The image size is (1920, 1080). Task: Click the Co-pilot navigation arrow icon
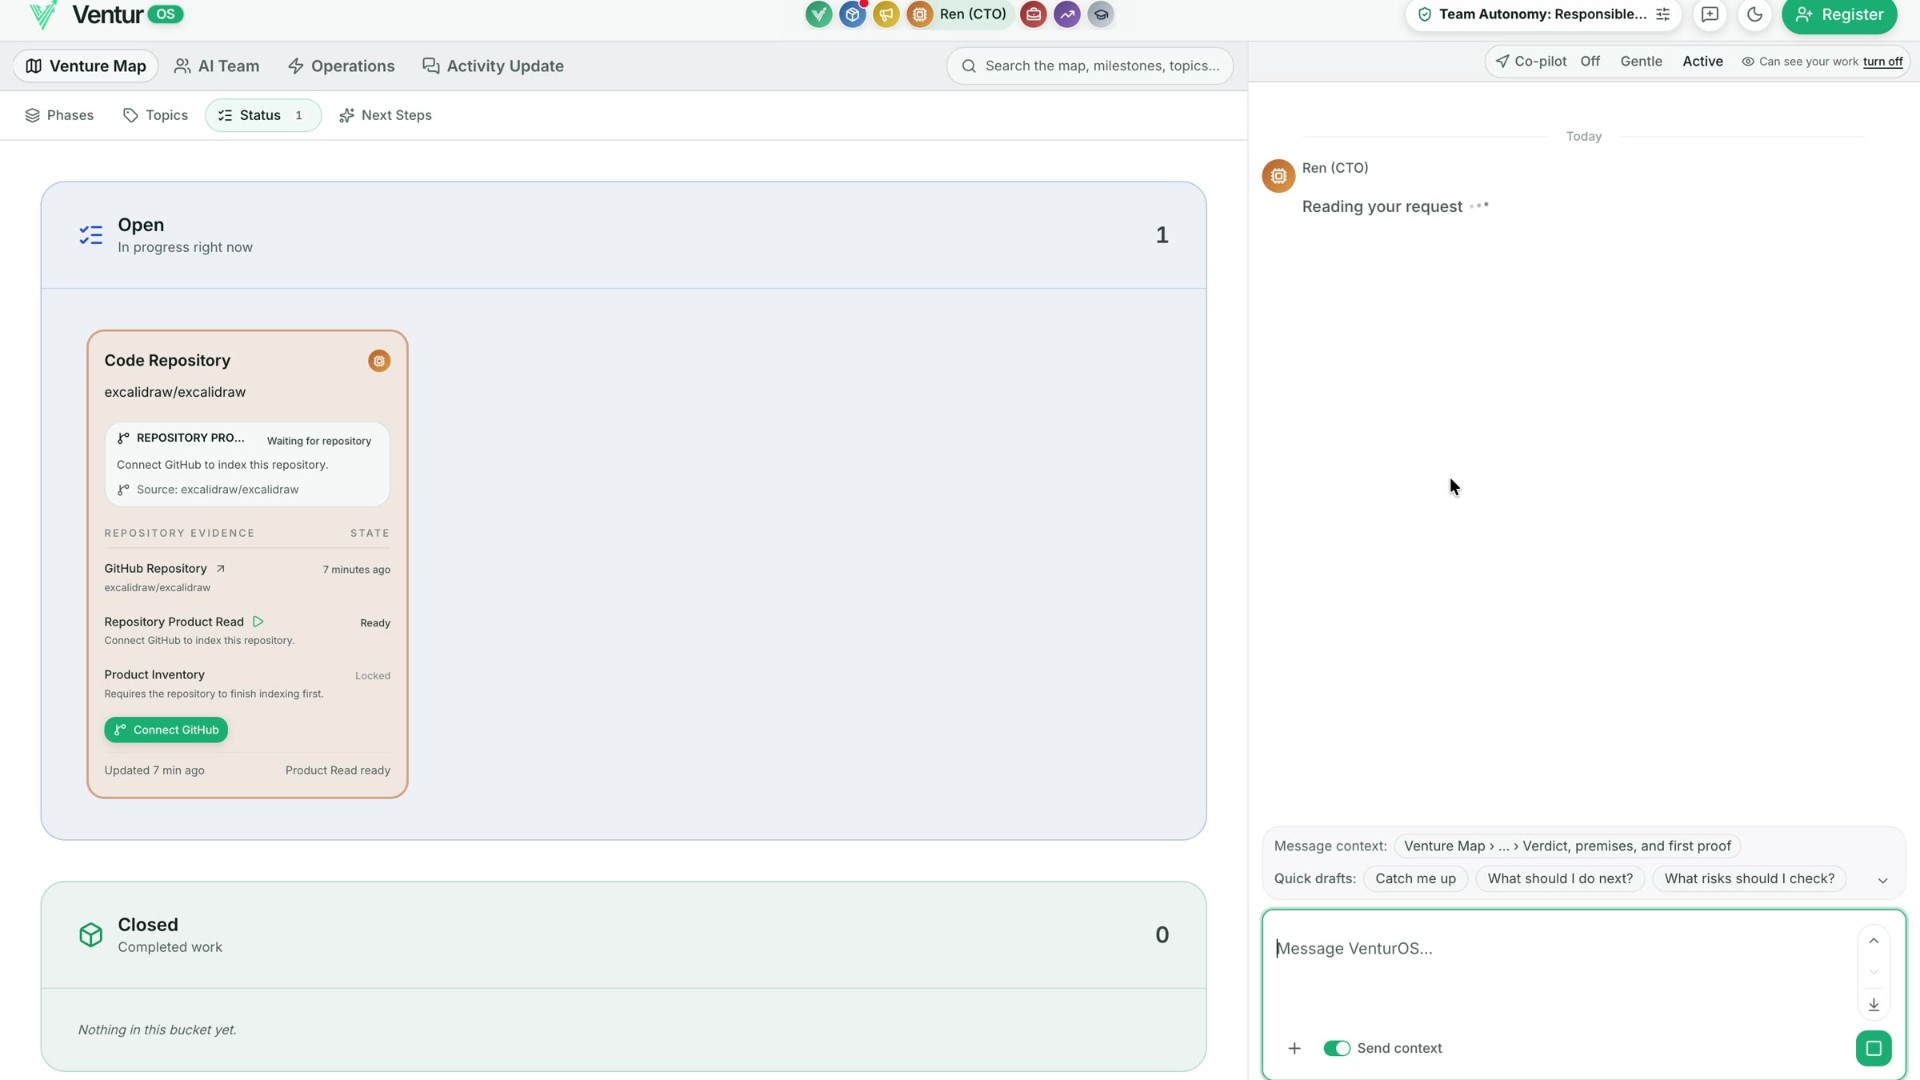[1502, 61]
